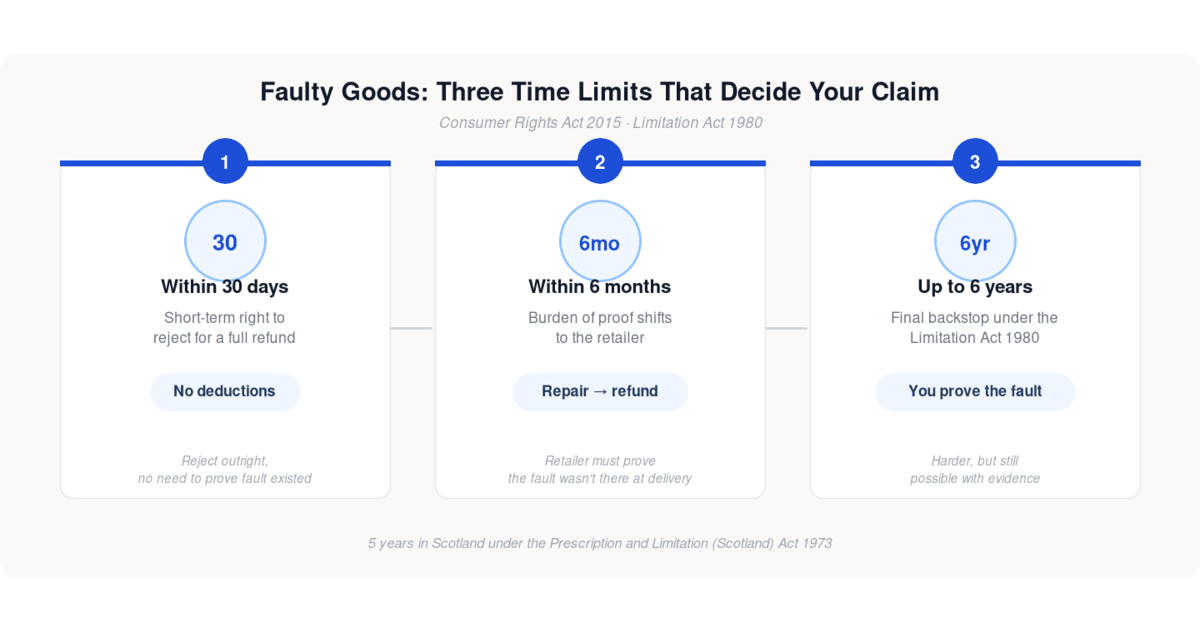Select the '30' days circle icon
The image size is (1200, 630).
(225, 242)
